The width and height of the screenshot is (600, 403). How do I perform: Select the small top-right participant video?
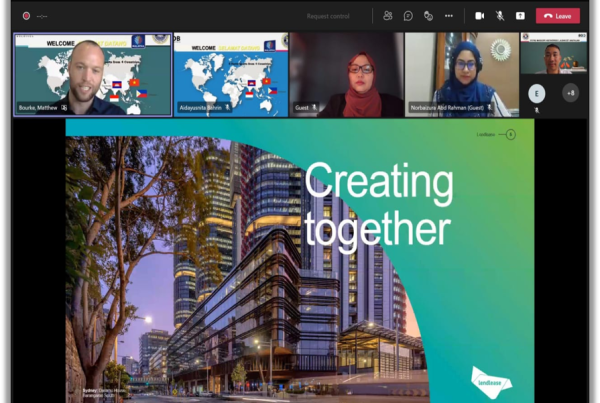pos(553,53)
